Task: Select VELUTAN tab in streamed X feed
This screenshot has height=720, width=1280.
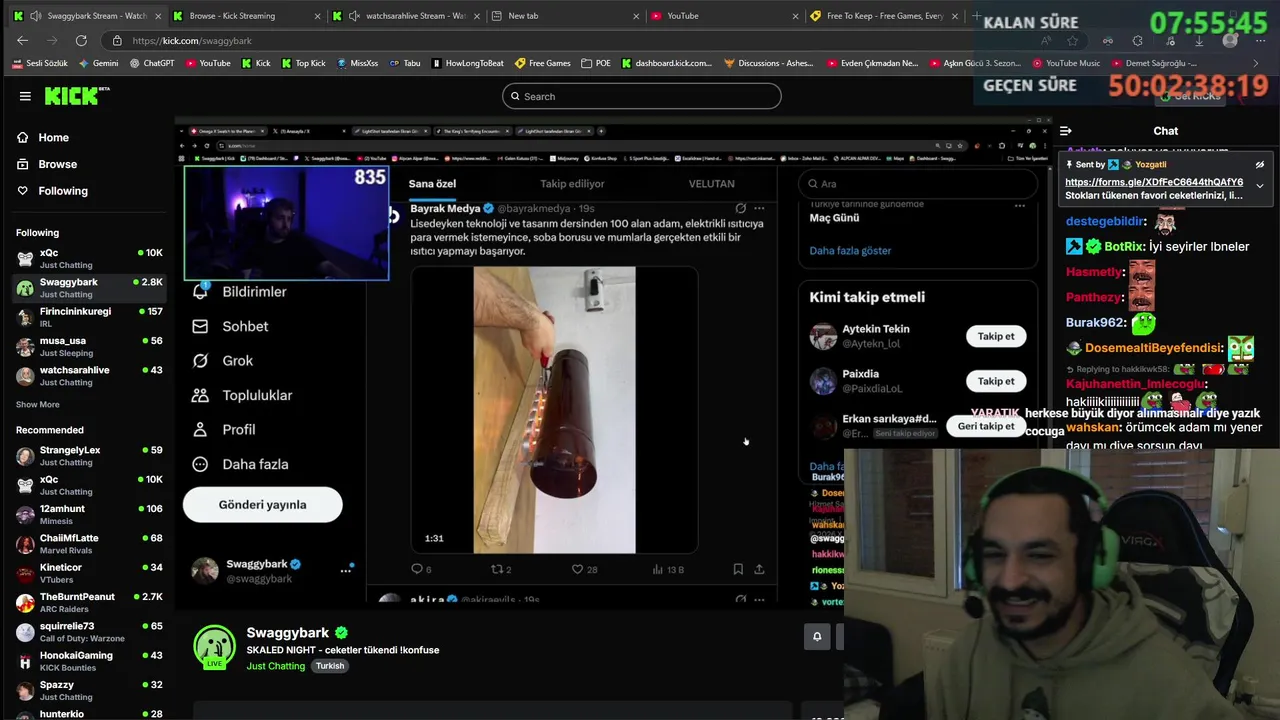Action: [x=712, y=184]
